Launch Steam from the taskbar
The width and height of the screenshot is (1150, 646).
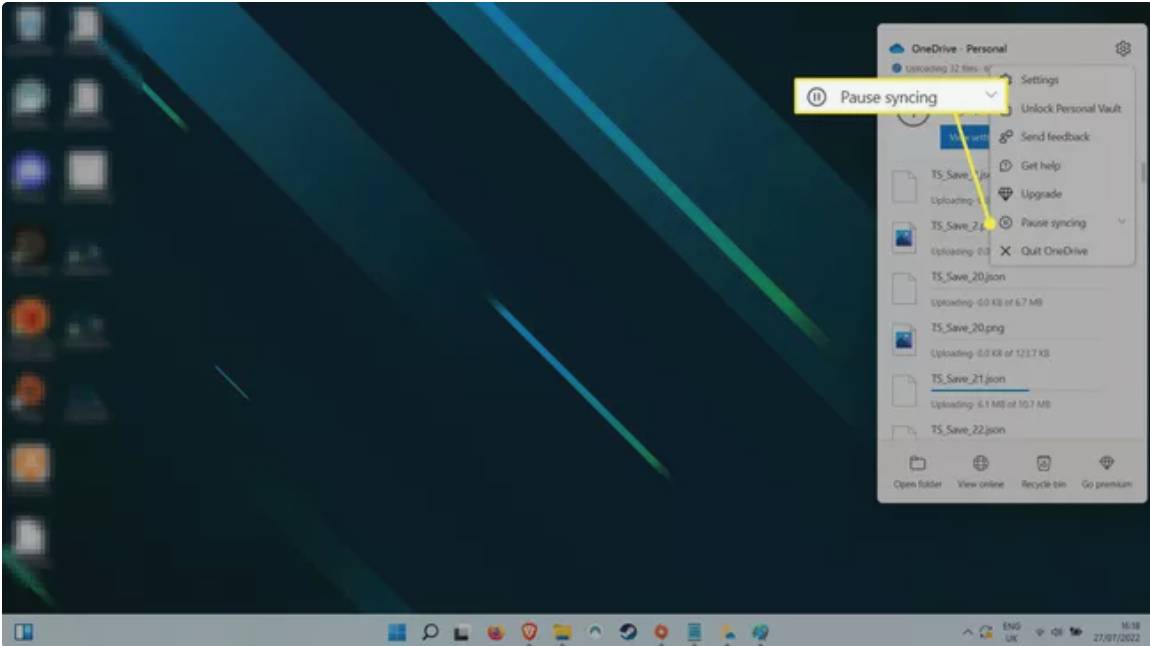[x=627, y=632]
